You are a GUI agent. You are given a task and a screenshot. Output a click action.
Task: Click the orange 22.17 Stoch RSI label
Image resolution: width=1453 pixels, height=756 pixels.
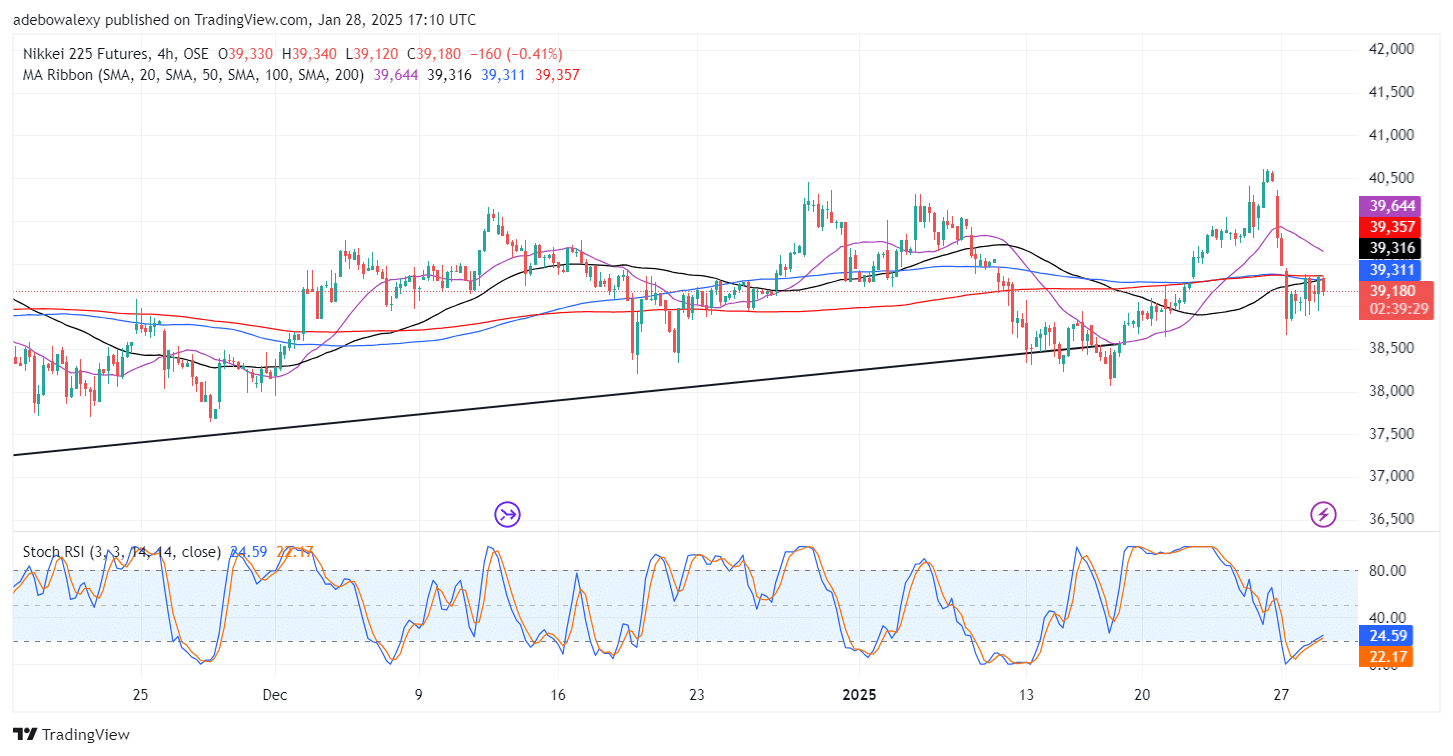1384,656
